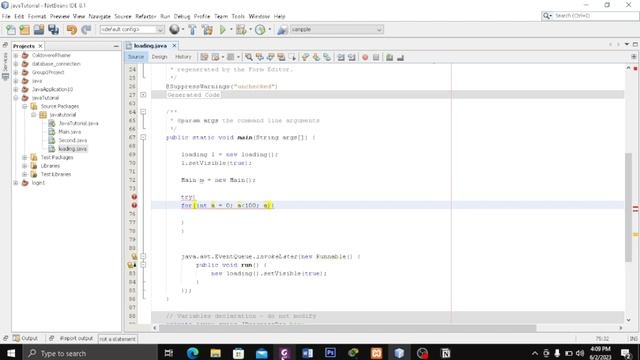The width and height of the screenshot is (640, 360).
Task: Click the green Run Project icon
Action: [x=222, y=29]
